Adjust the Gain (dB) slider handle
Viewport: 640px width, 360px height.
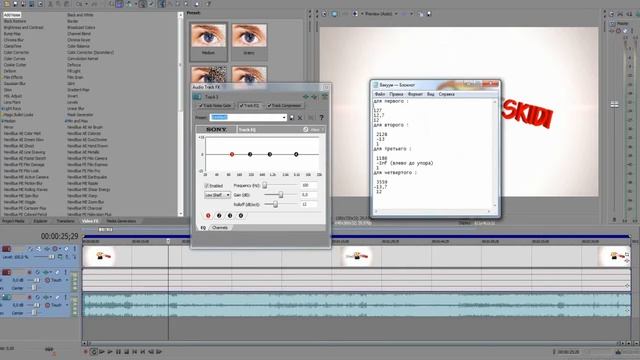pos(281,195)
